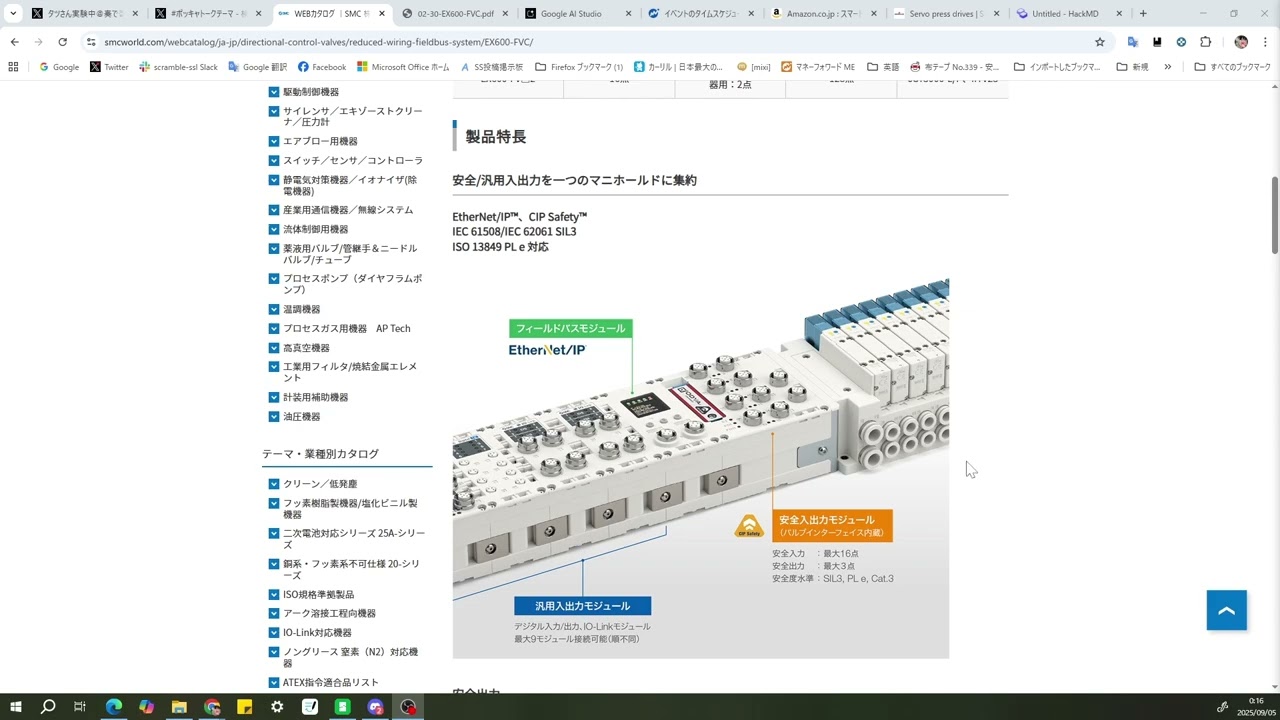
Task: Open Windows taskbar search
Action: pyautogui.click(x=48, y=707)
